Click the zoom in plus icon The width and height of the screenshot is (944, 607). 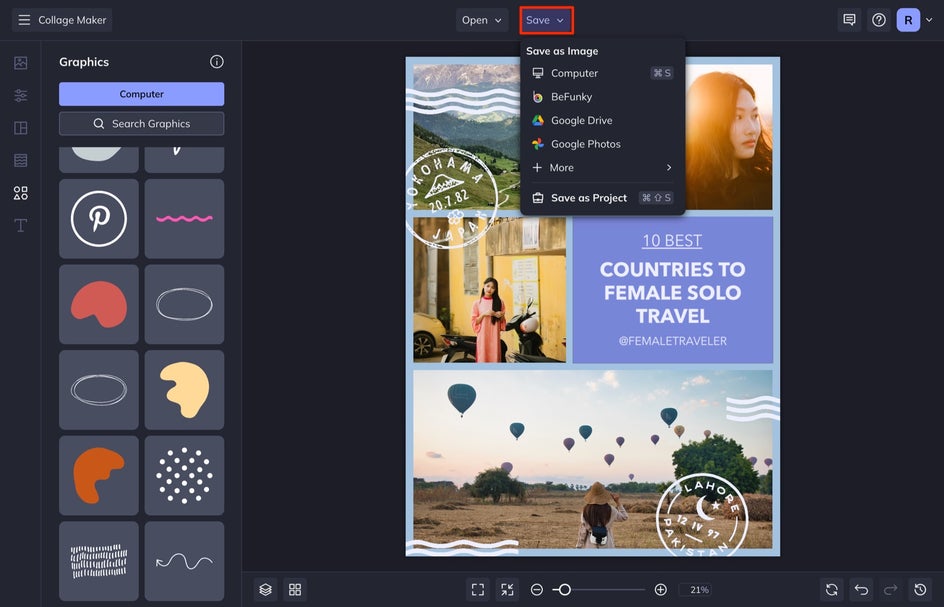click(660, 590)
